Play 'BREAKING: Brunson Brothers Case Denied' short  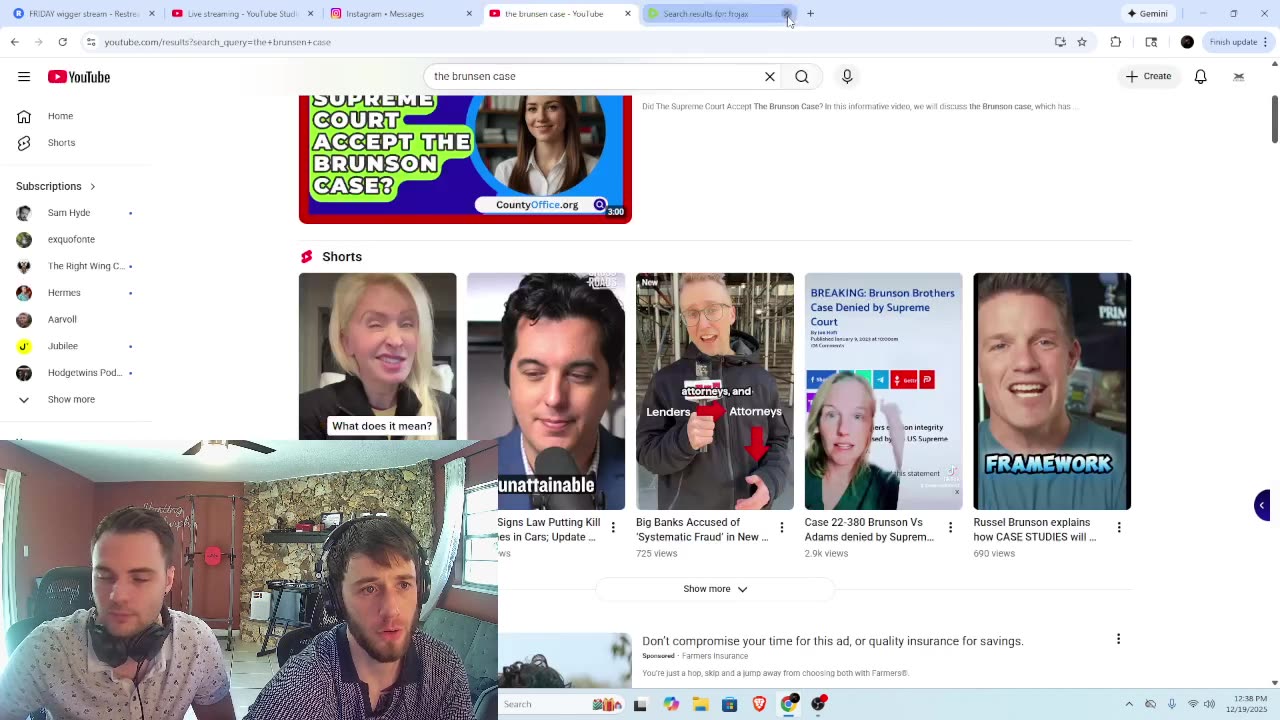(x=884, y=391)
